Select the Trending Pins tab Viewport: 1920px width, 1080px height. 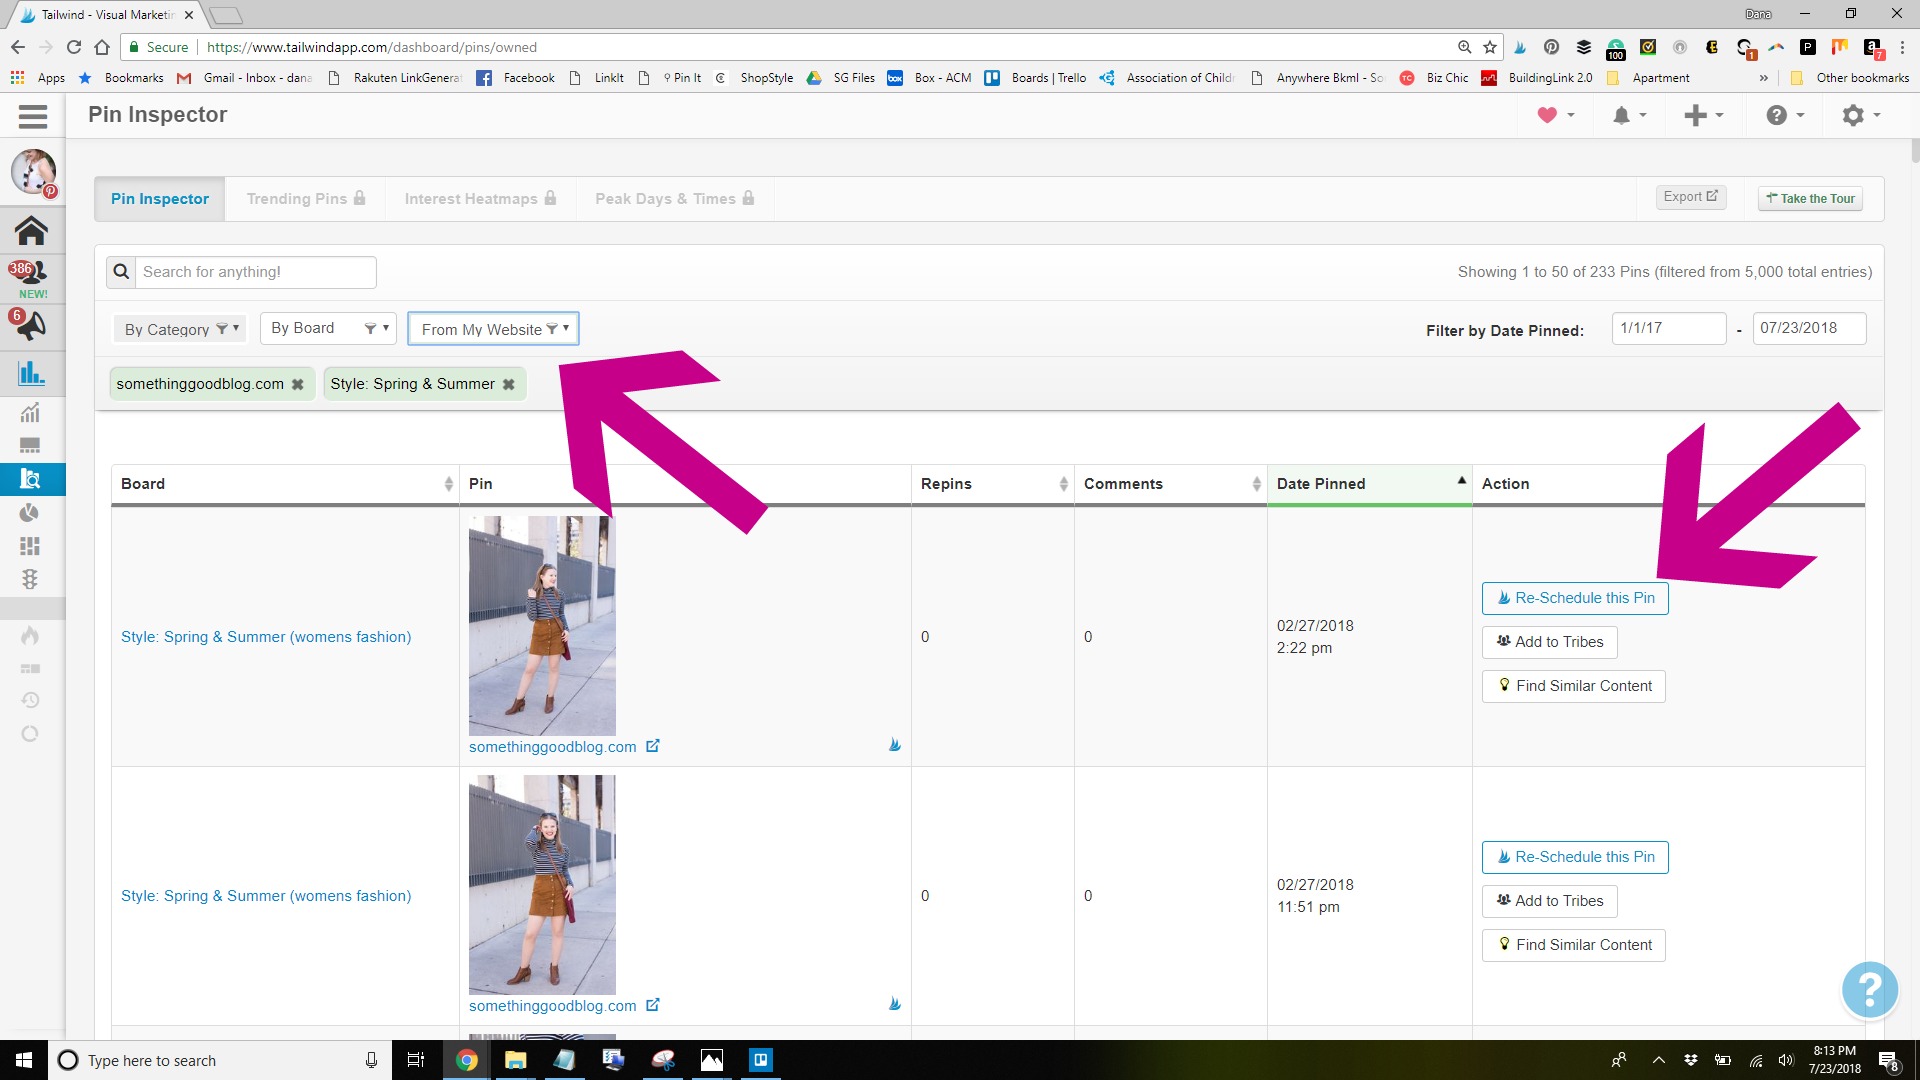306,199
